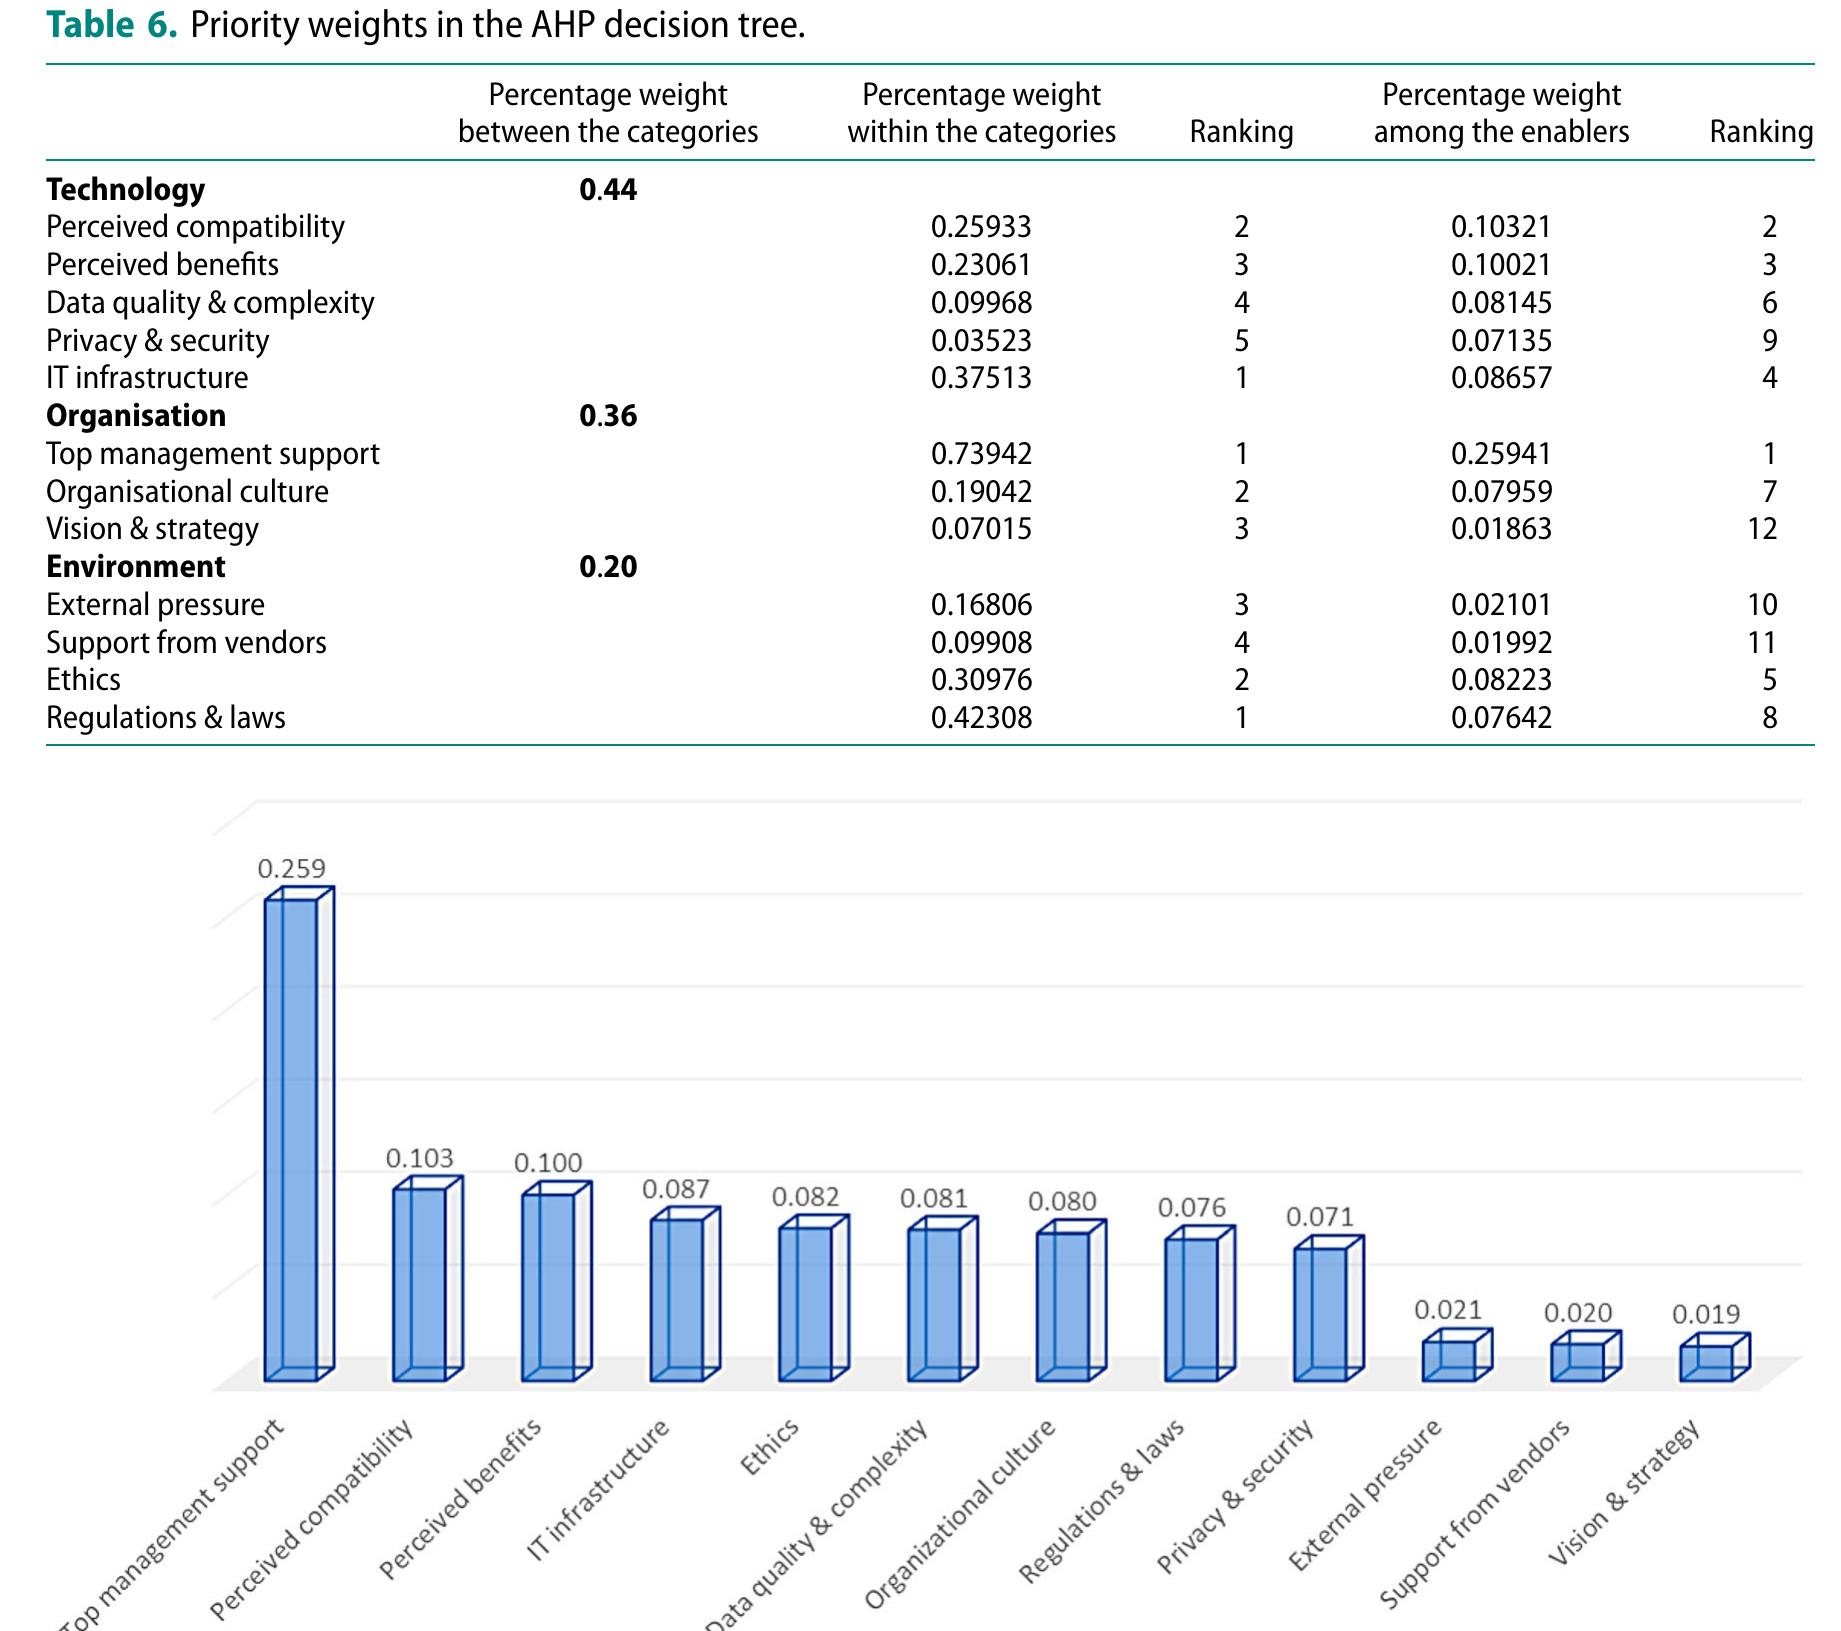Click the value 0.42308 in the table
This screenshot has height=1631, width=1841.
pos(981,718)
